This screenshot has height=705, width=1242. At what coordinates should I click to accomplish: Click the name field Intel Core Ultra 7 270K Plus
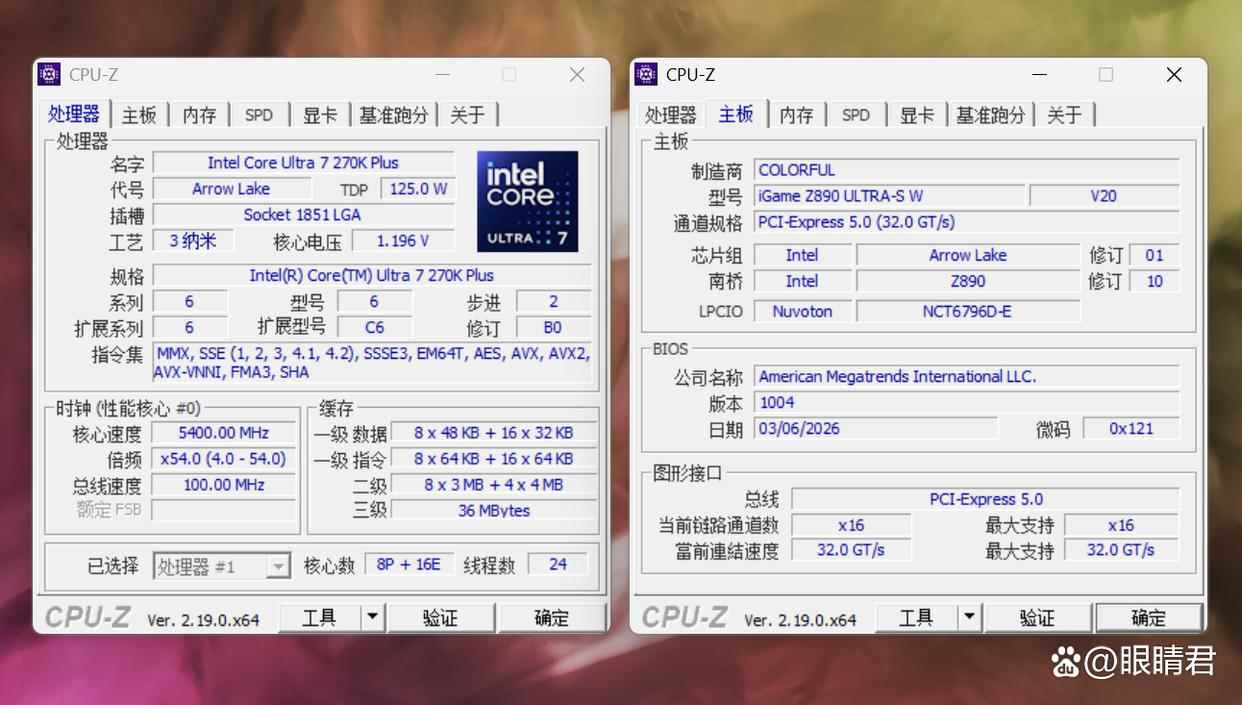(x=303, y=162)
